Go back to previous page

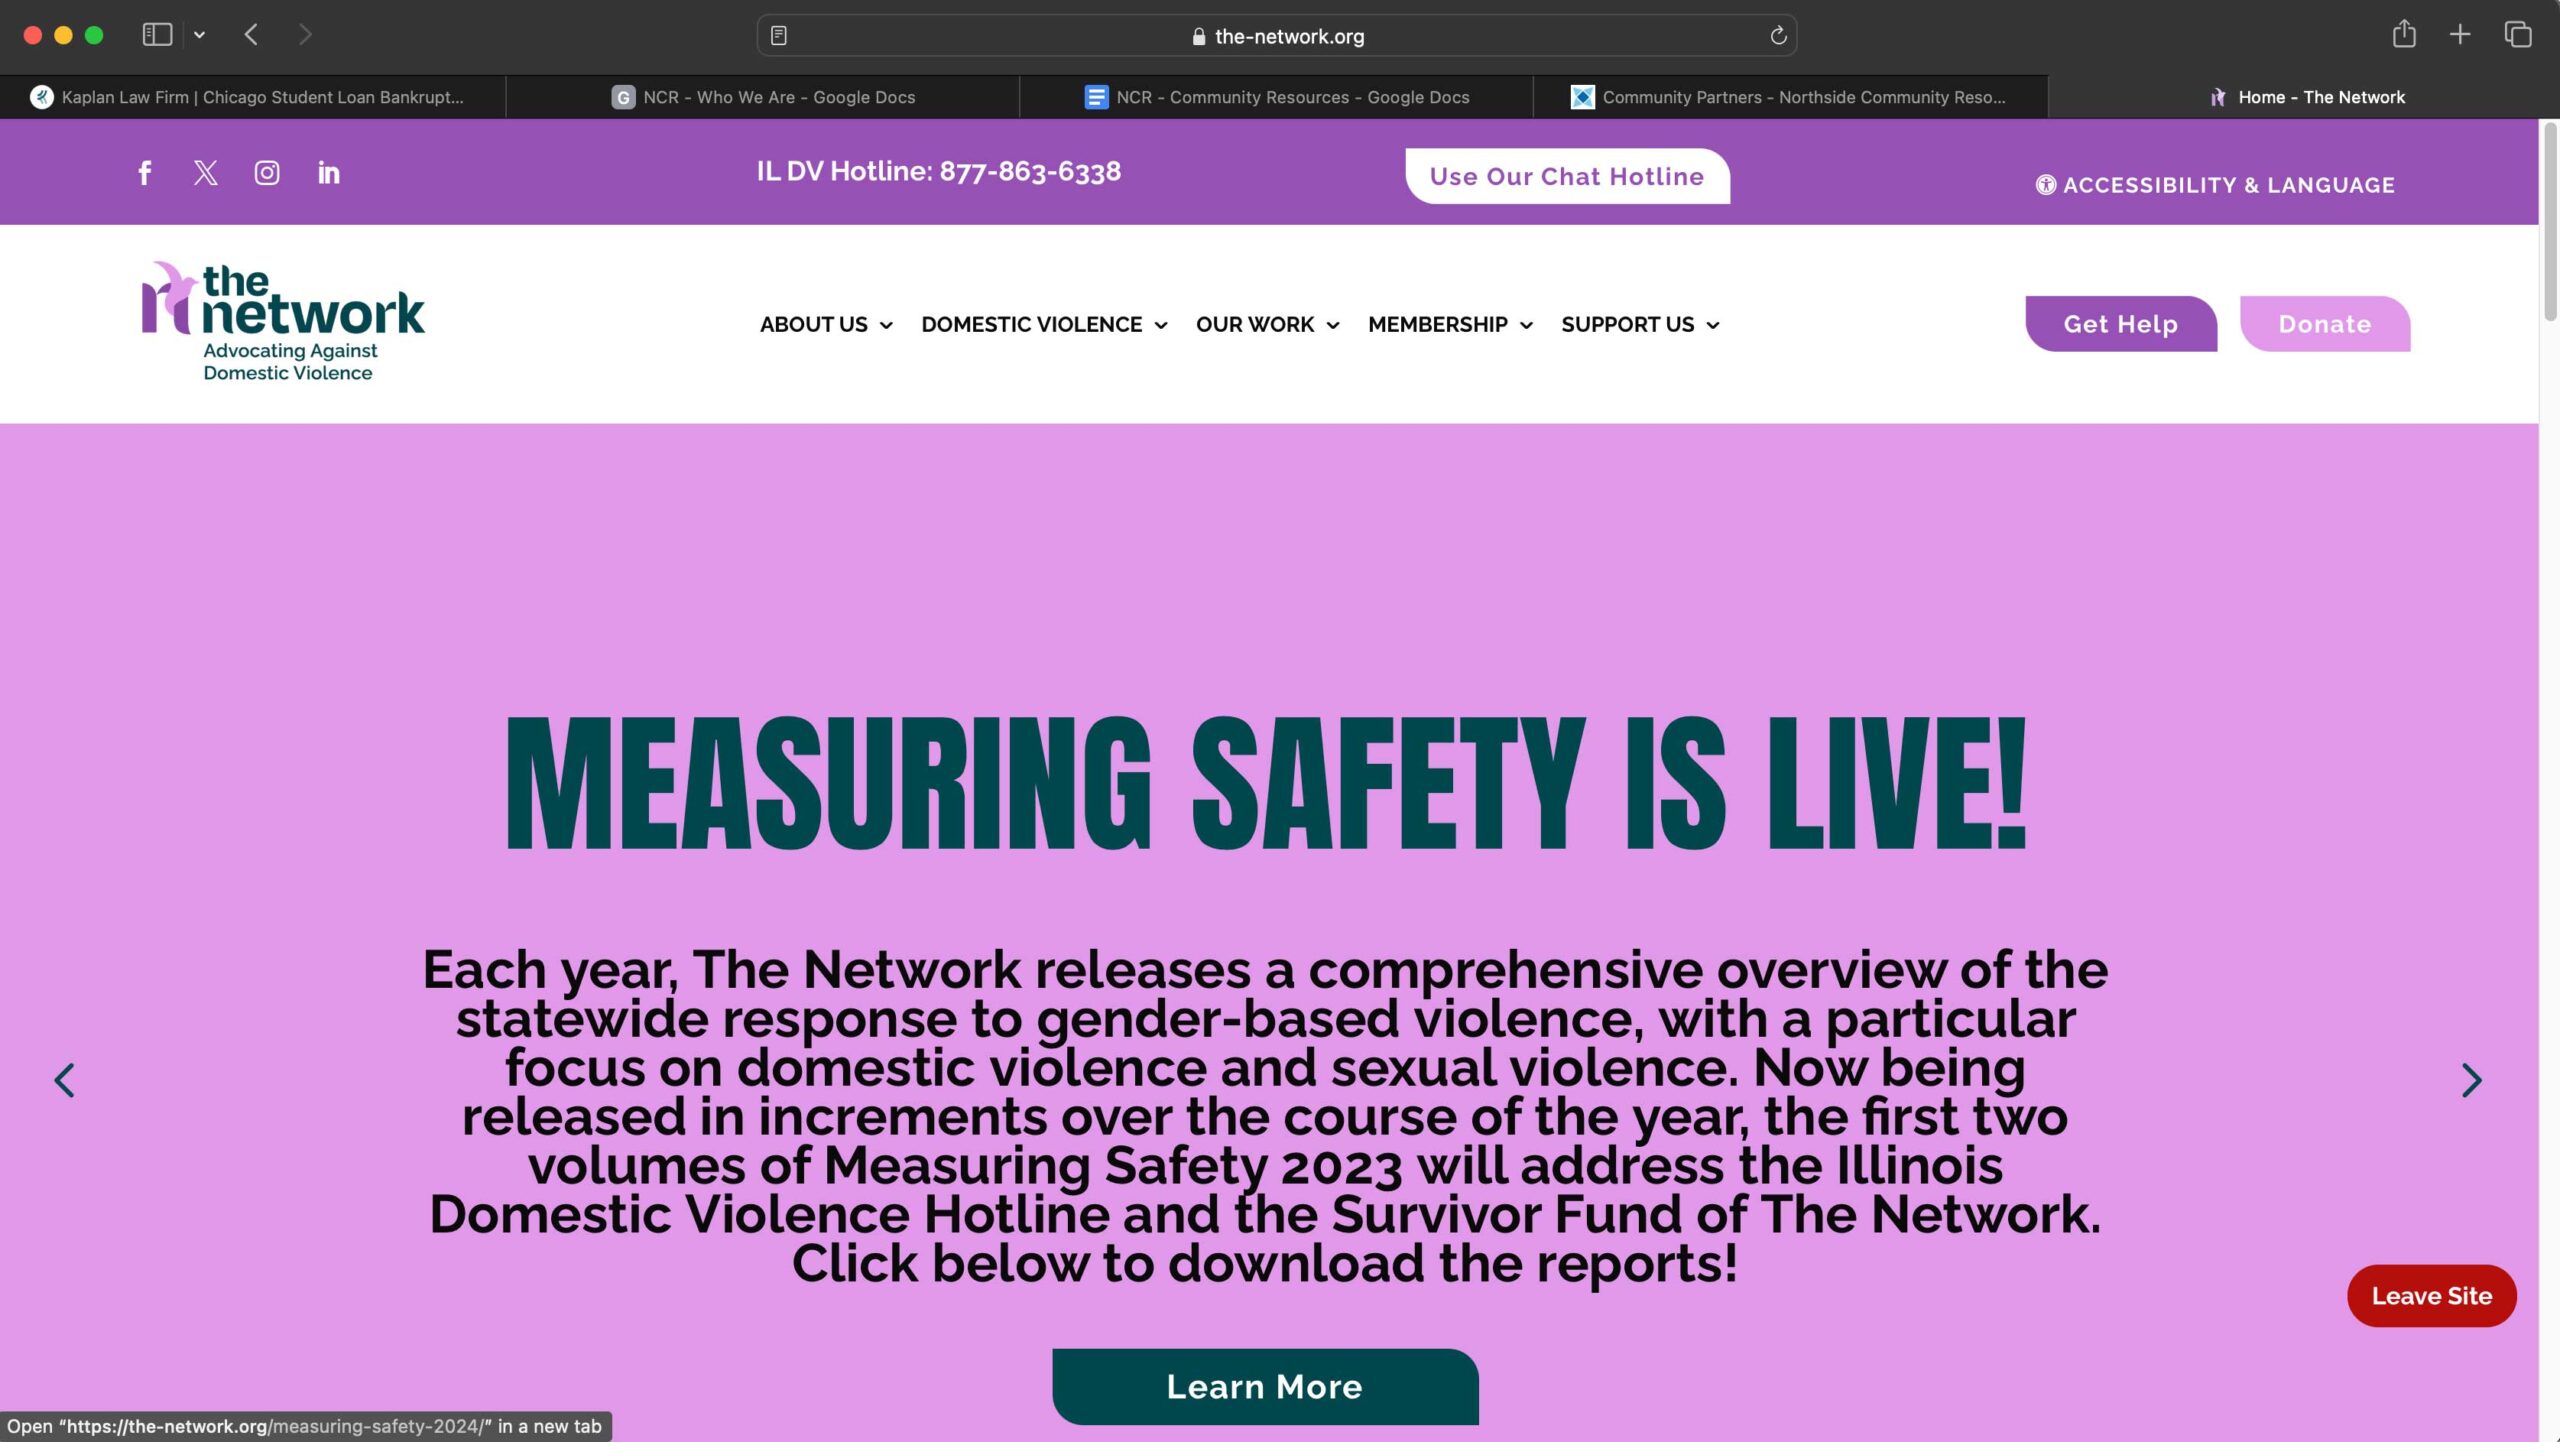[252, 35]
